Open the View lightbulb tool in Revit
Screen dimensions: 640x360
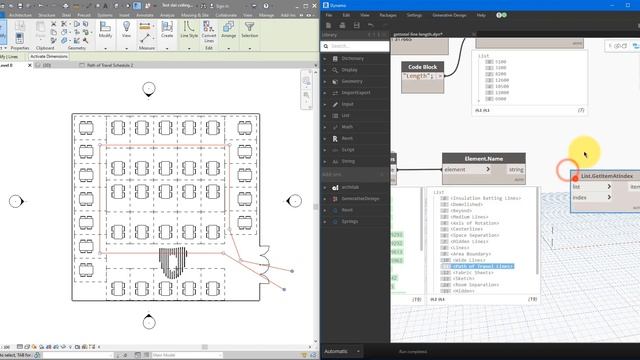[127, 30]
